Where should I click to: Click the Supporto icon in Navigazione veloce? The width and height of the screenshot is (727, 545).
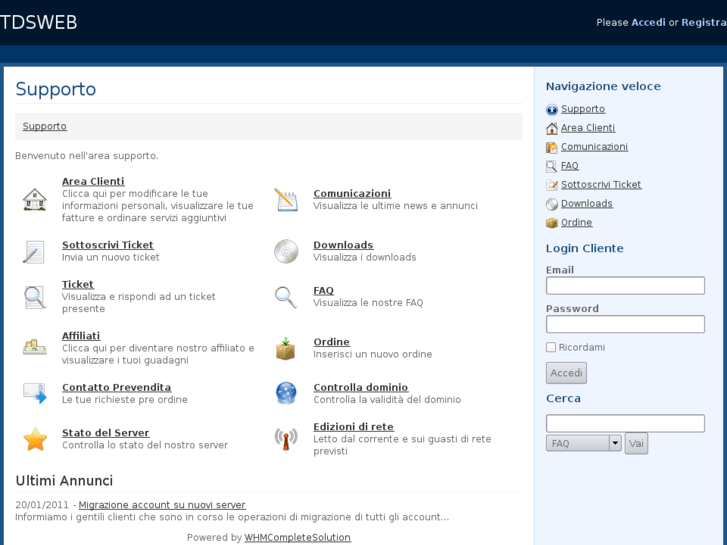point(552,109)
